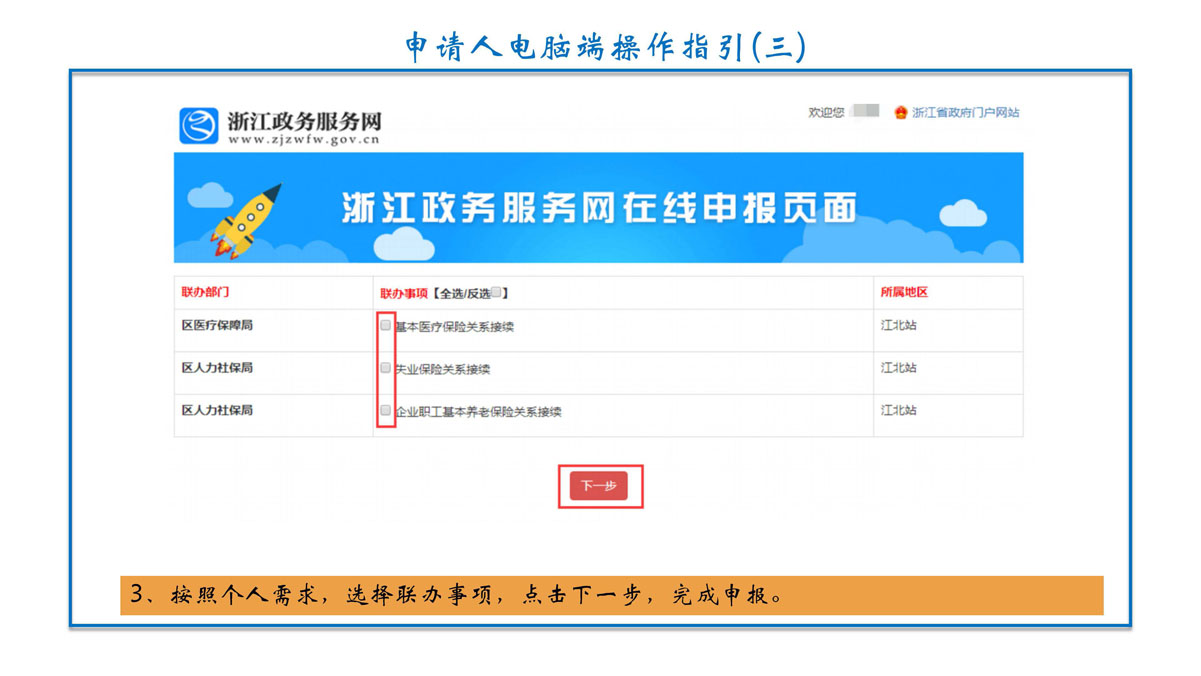Click the banner title 浙江政务服务网在线申报页面

[x=599, y=207]
